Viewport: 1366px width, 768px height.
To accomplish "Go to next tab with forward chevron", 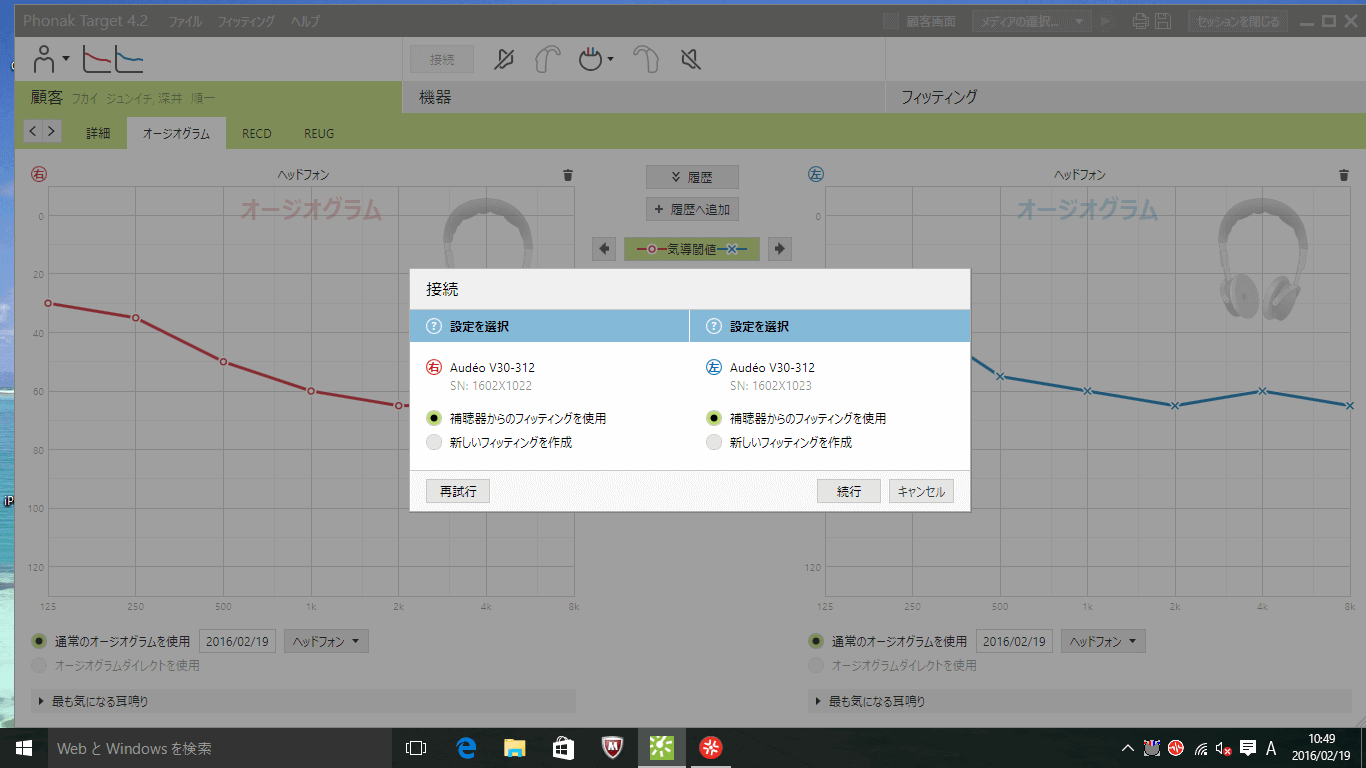I will [52, 131].
